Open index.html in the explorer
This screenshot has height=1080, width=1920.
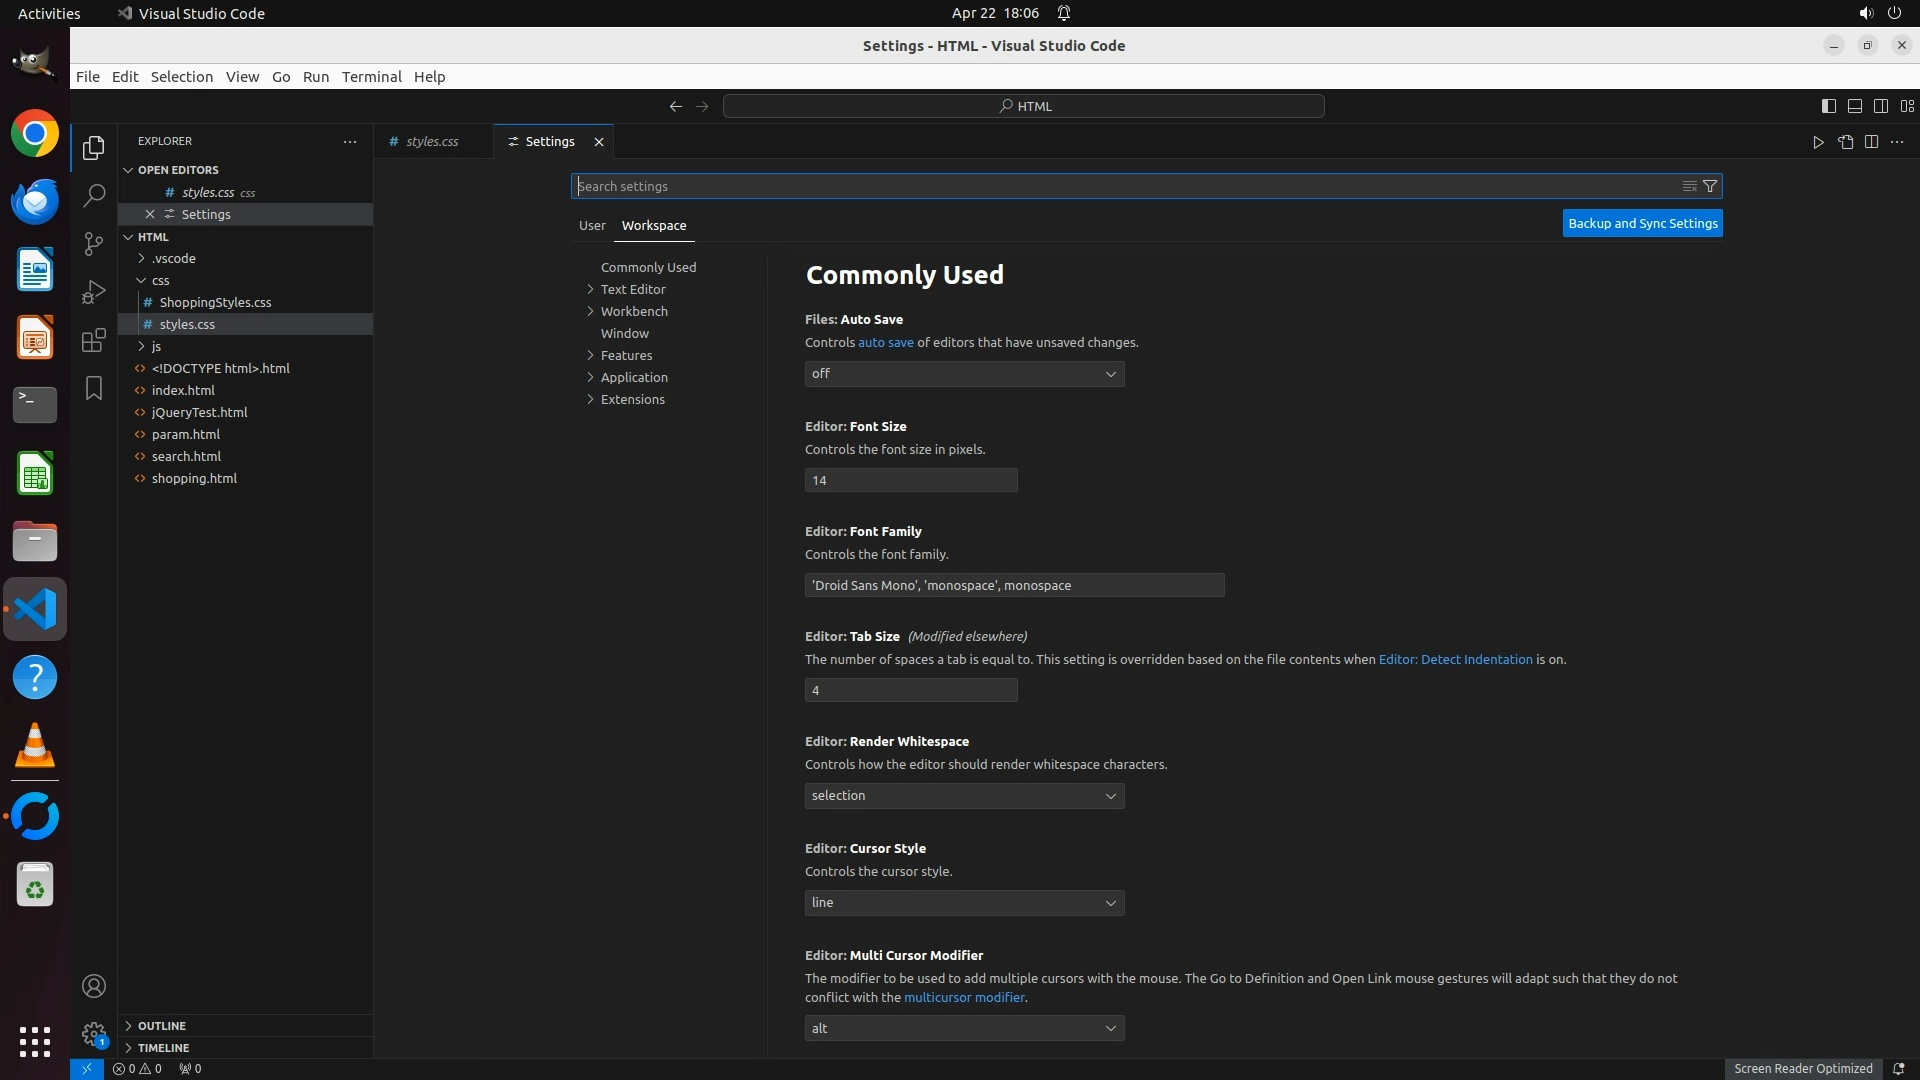click(183, 390)
